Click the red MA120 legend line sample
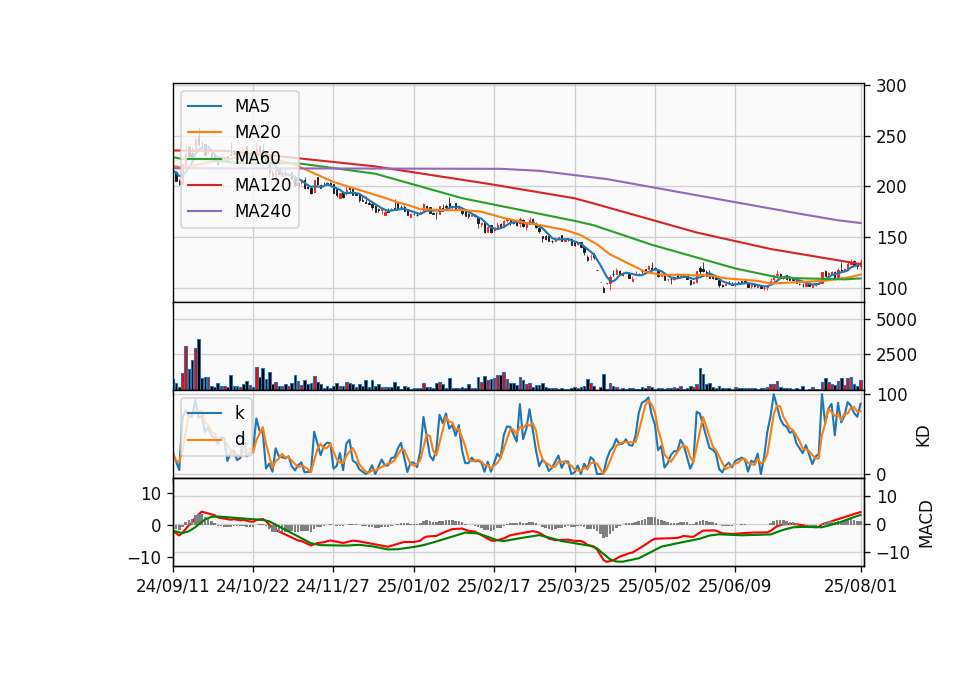This screenshot has height=690, width=960. click(204, 184)
